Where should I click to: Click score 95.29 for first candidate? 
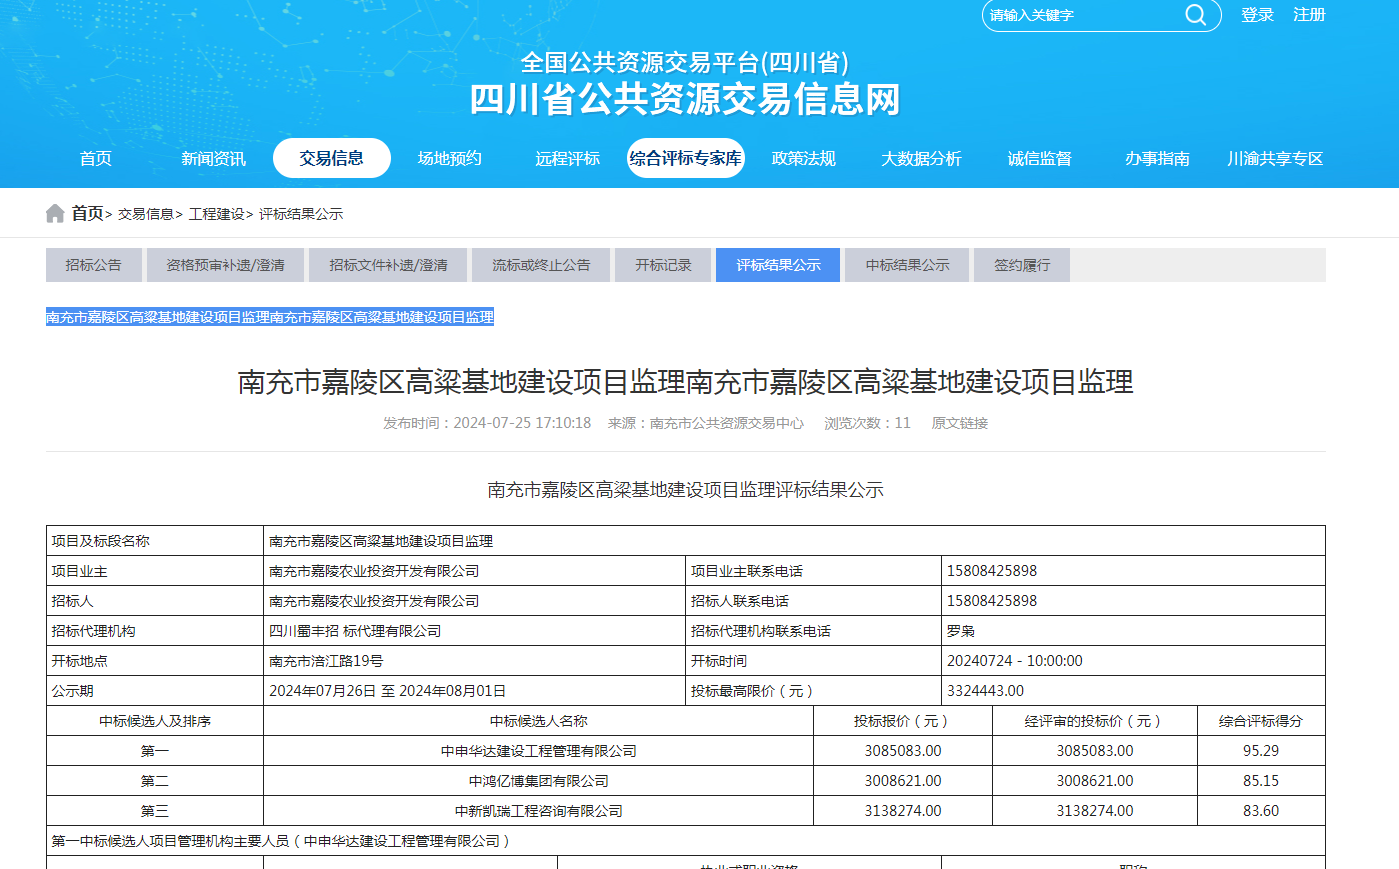coord(1261,751)
